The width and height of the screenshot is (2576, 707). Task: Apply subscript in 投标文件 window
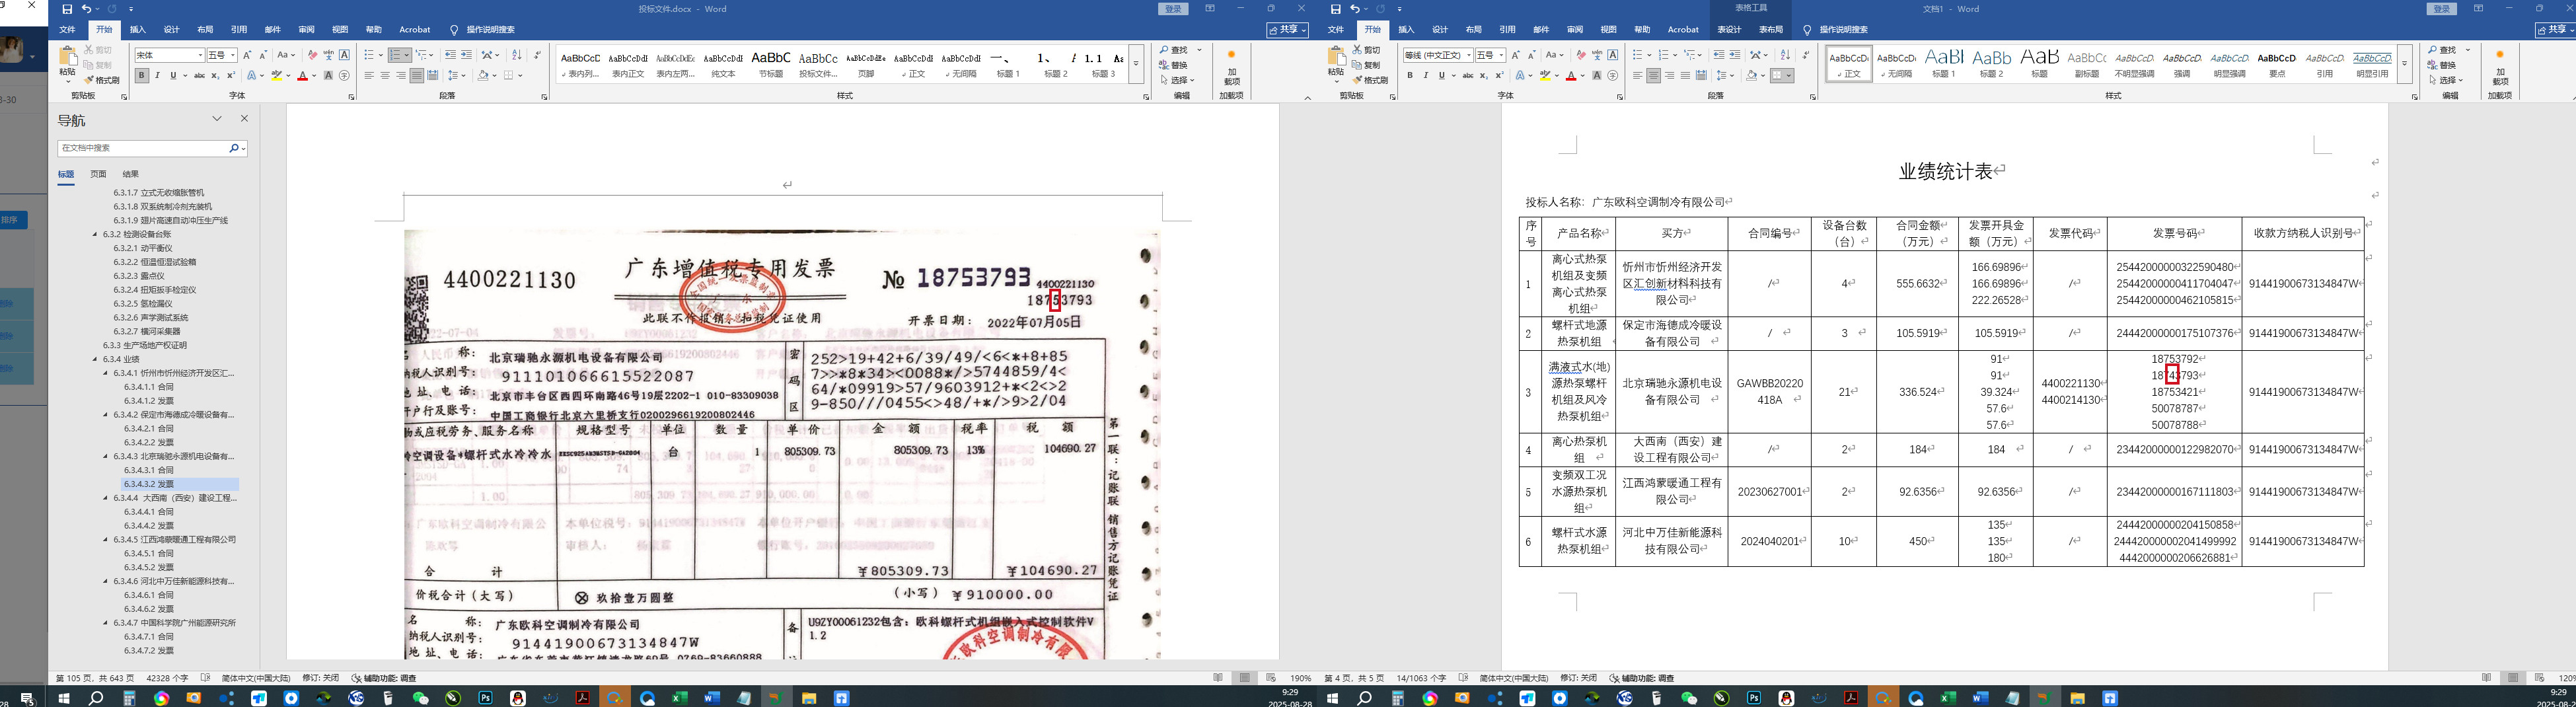[216, 75]
